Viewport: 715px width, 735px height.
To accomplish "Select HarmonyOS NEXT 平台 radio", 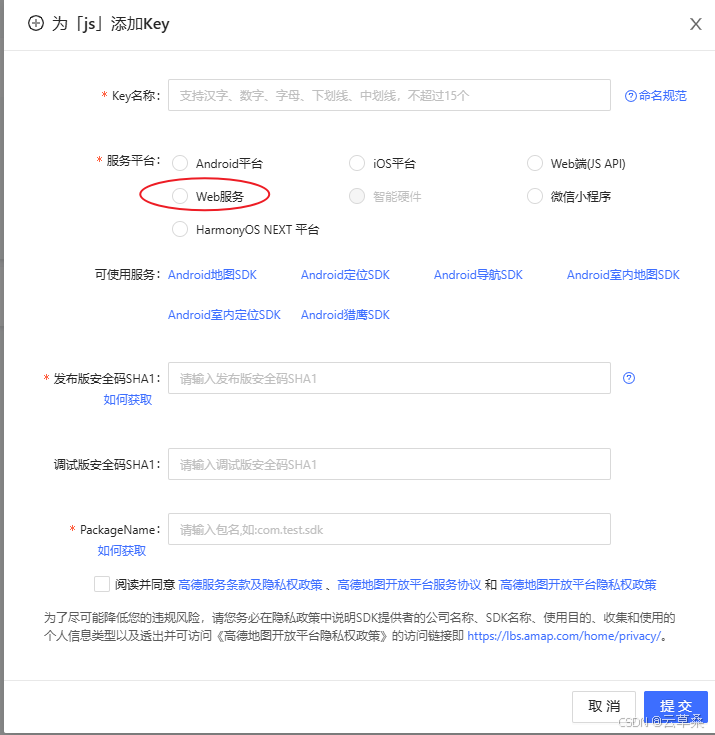I will [180, 229].
